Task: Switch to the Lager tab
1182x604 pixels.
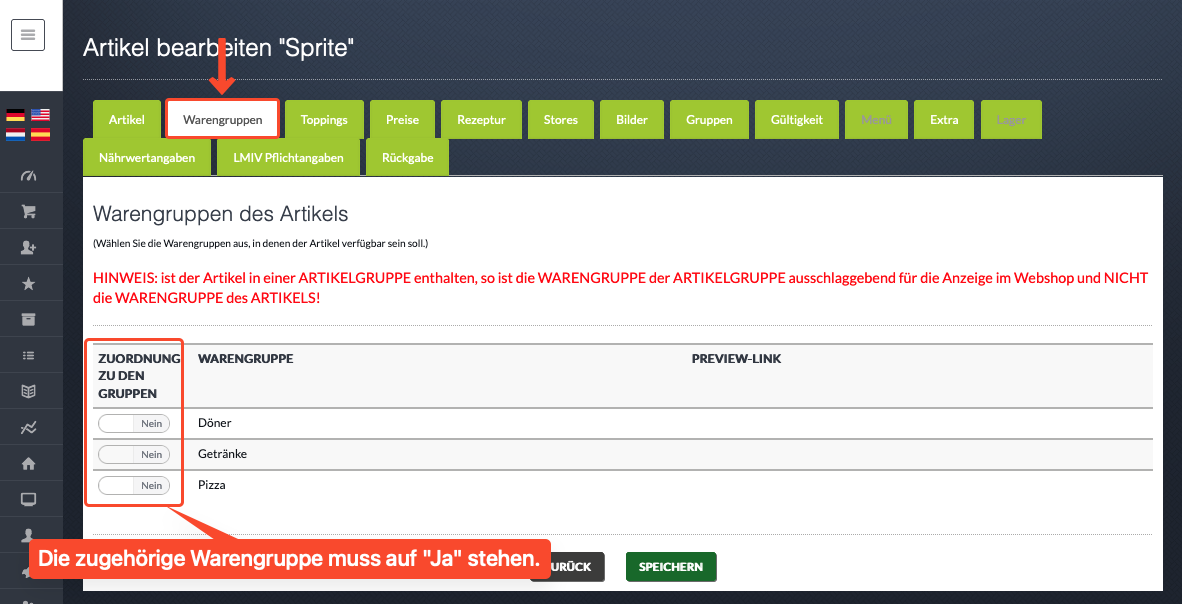Action: point(1010,119)
